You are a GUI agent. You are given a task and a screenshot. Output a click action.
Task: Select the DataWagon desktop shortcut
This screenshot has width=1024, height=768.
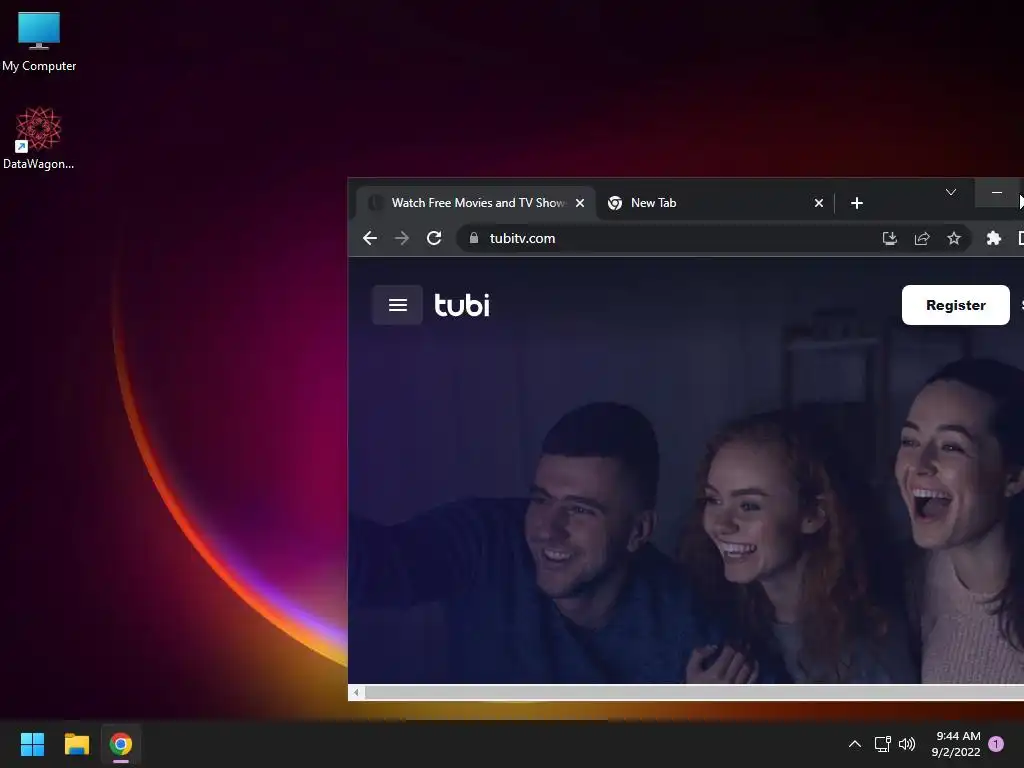pos(39,138)
